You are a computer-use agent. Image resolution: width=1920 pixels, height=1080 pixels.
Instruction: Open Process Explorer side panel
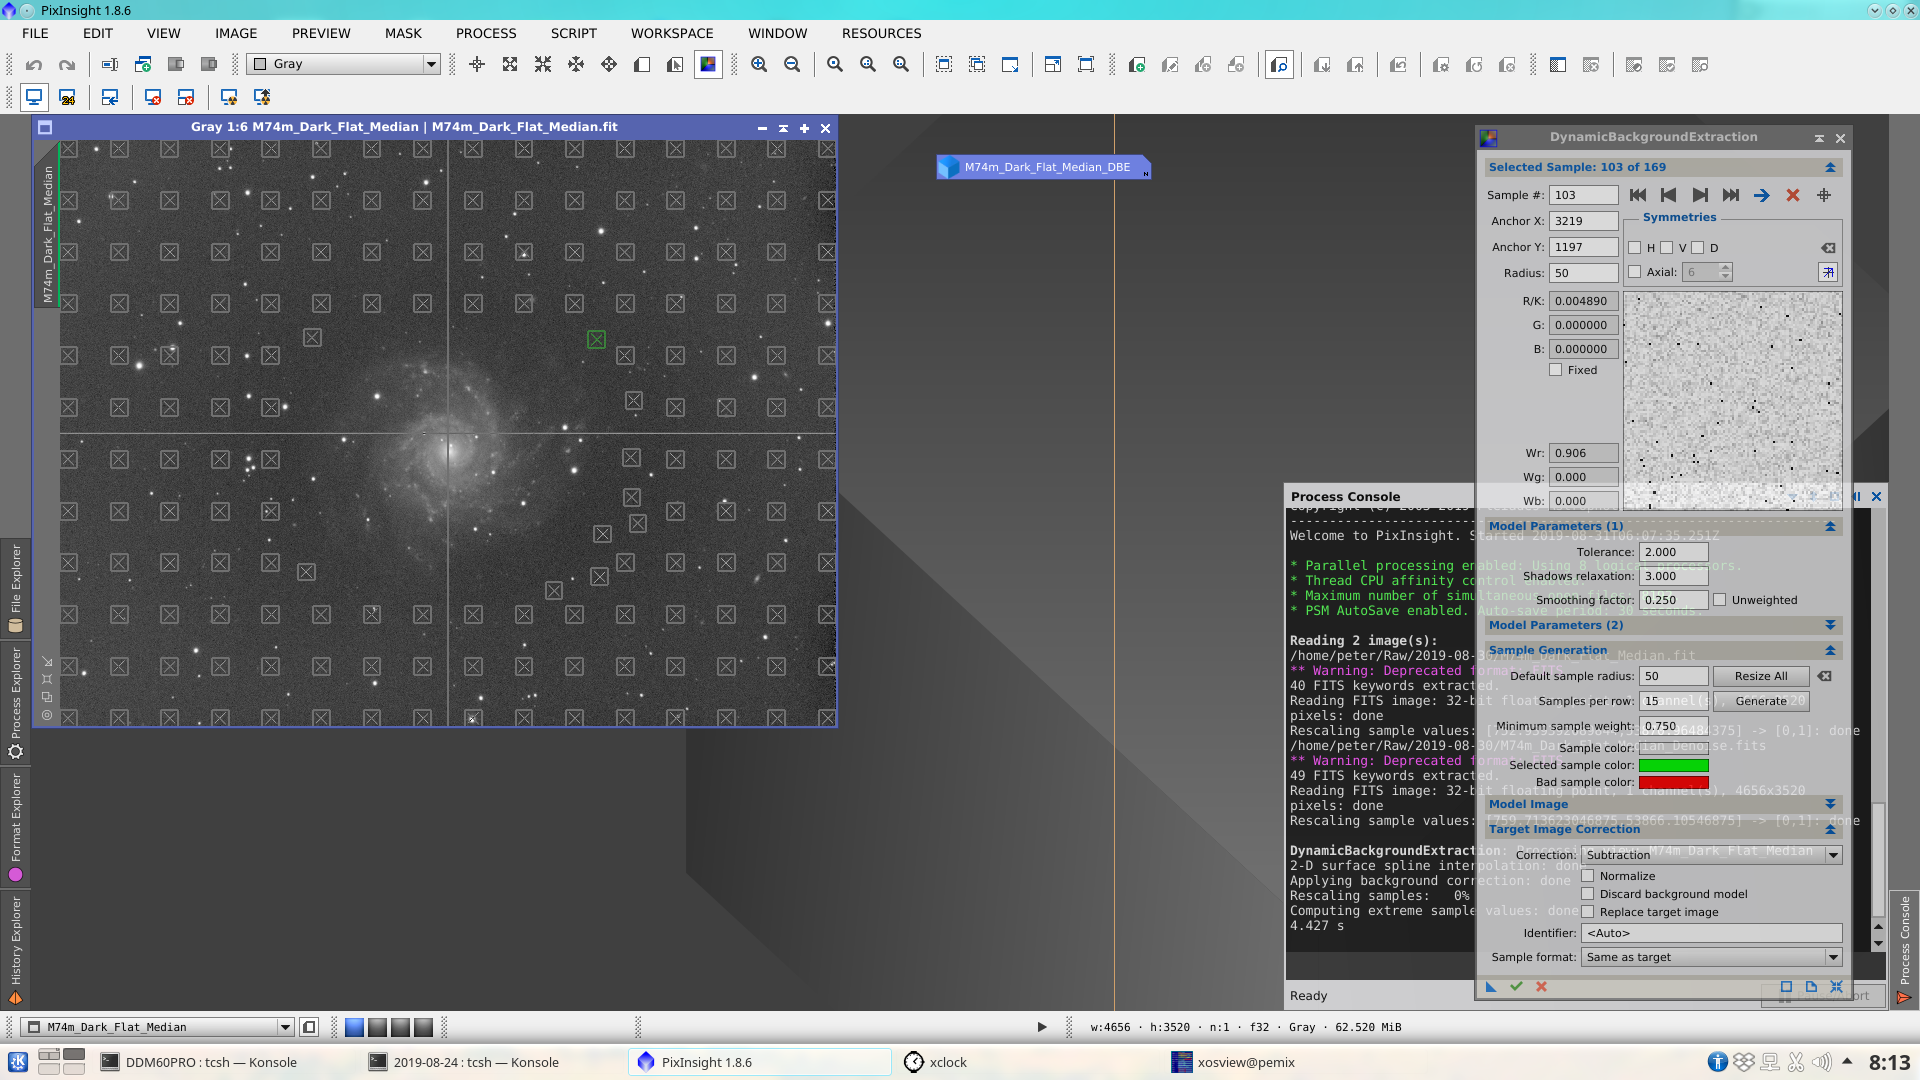(x=15, y=703)
